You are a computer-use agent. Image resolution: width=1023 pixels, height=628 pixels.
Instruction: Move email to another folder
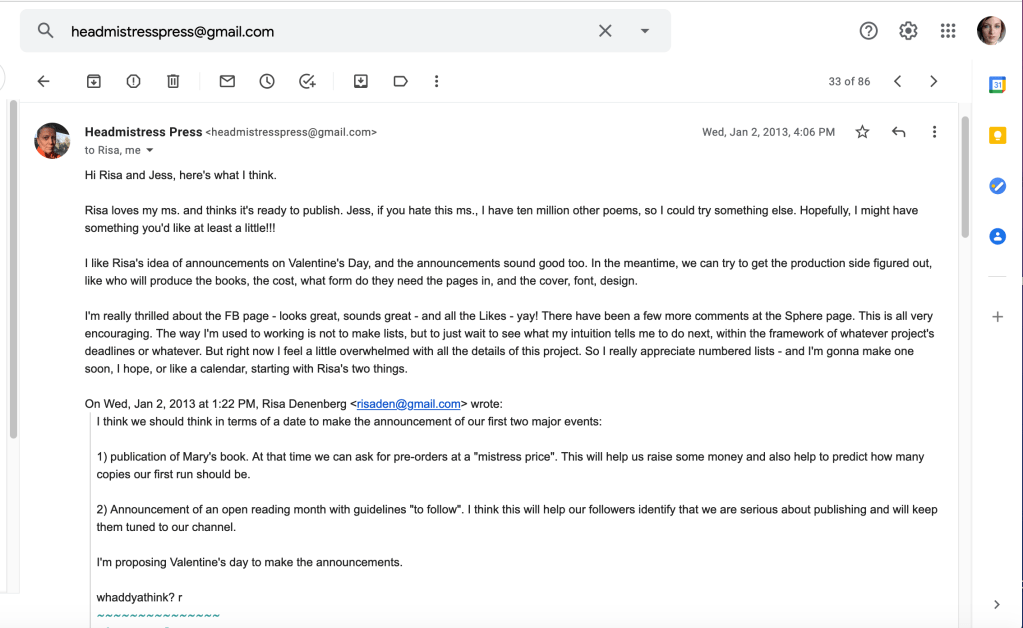[x=361, y=81]
